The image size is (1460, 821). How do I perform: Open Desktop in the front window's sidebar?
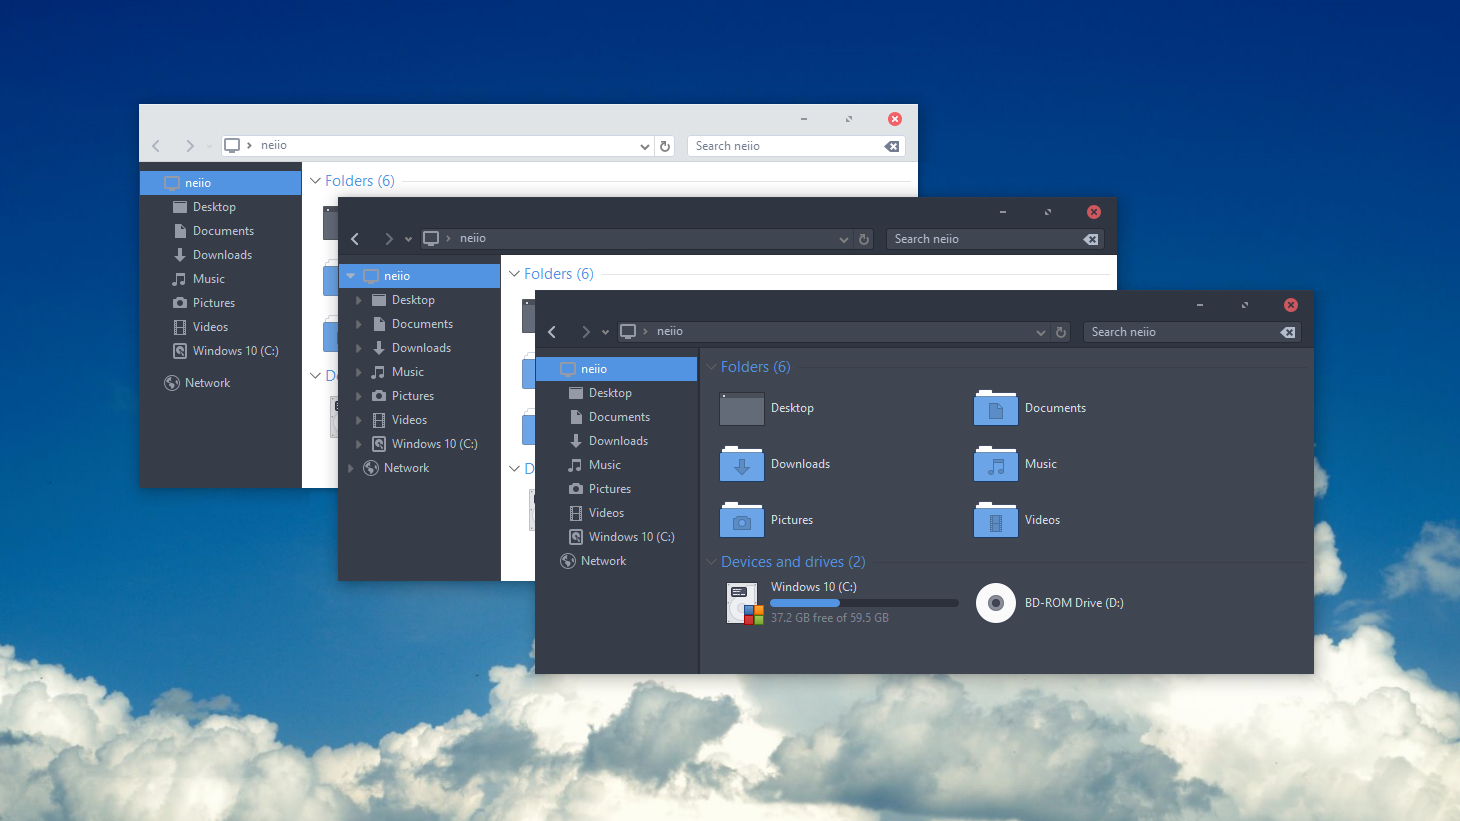click(616, 393)
